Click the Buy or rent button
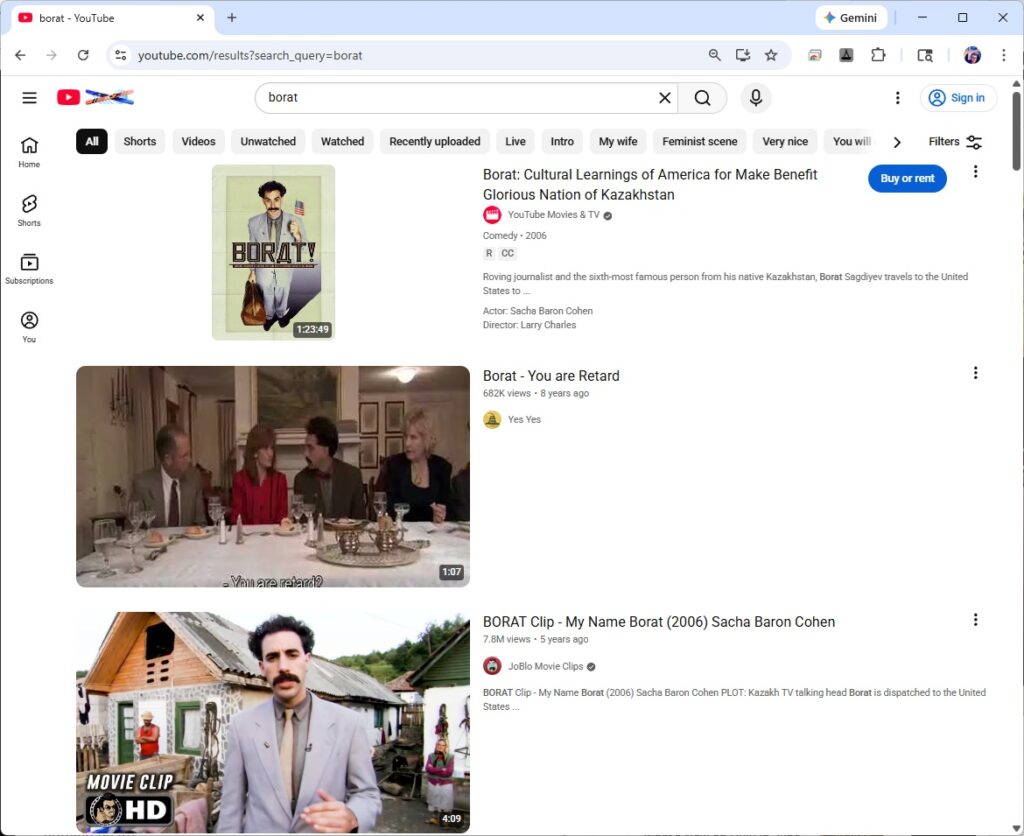1024x836 pixels. pyautogui.click(x=907, y=179)
